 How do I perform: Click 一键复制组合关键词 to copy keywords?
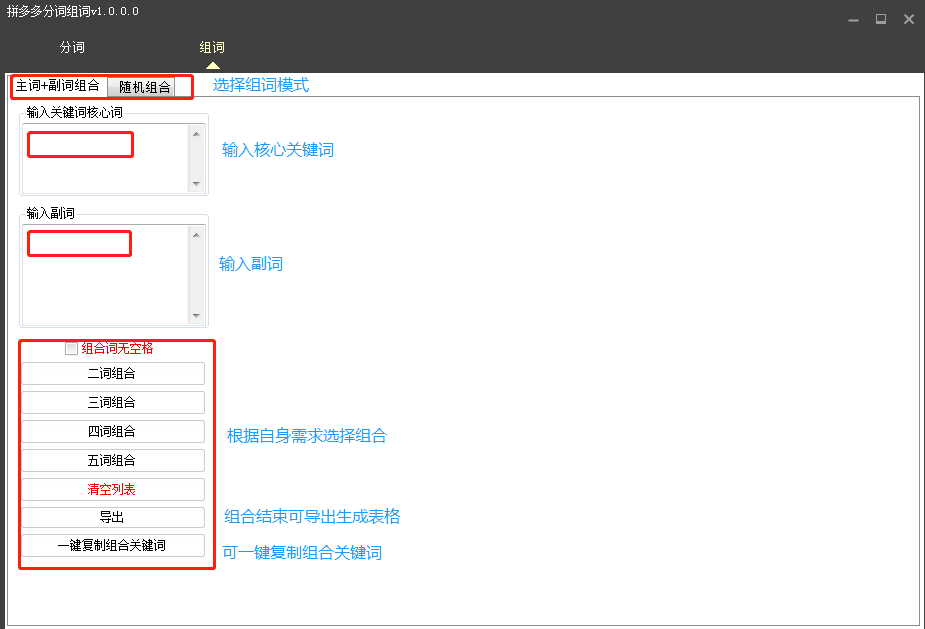tap(112, 546)
